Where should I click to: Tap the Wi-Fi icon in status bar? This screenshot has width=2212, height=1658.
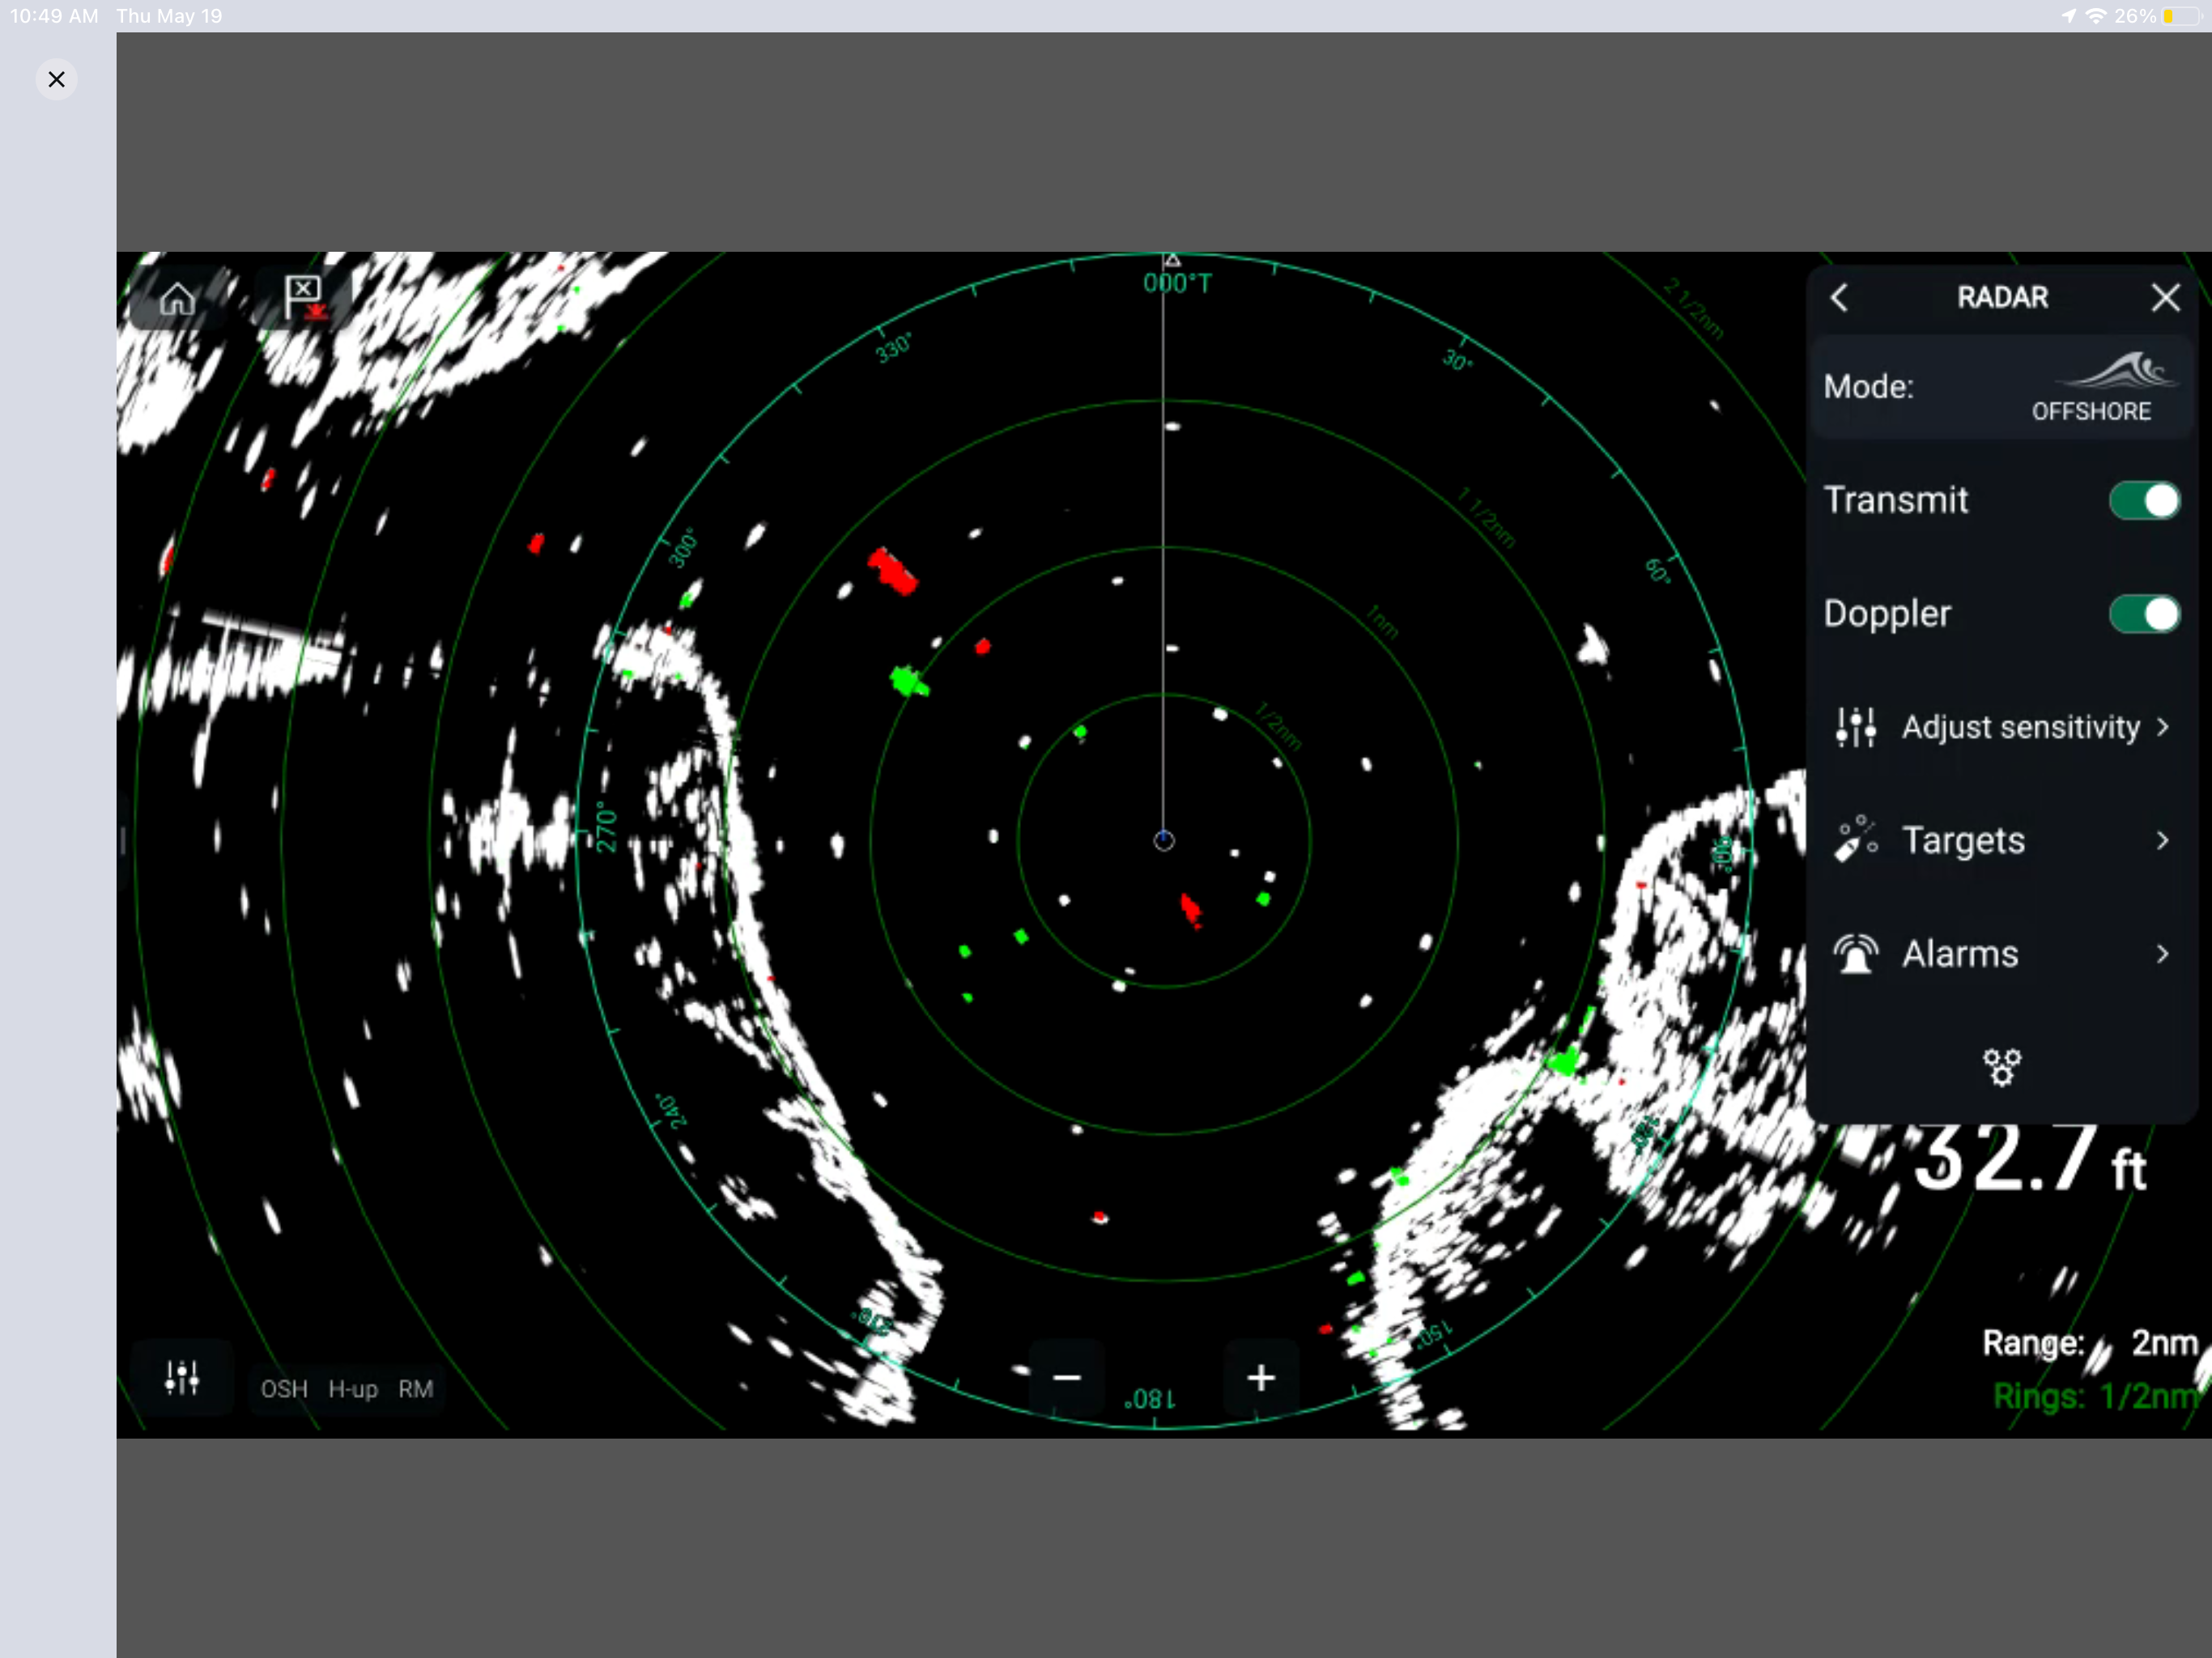(2096, 16)
